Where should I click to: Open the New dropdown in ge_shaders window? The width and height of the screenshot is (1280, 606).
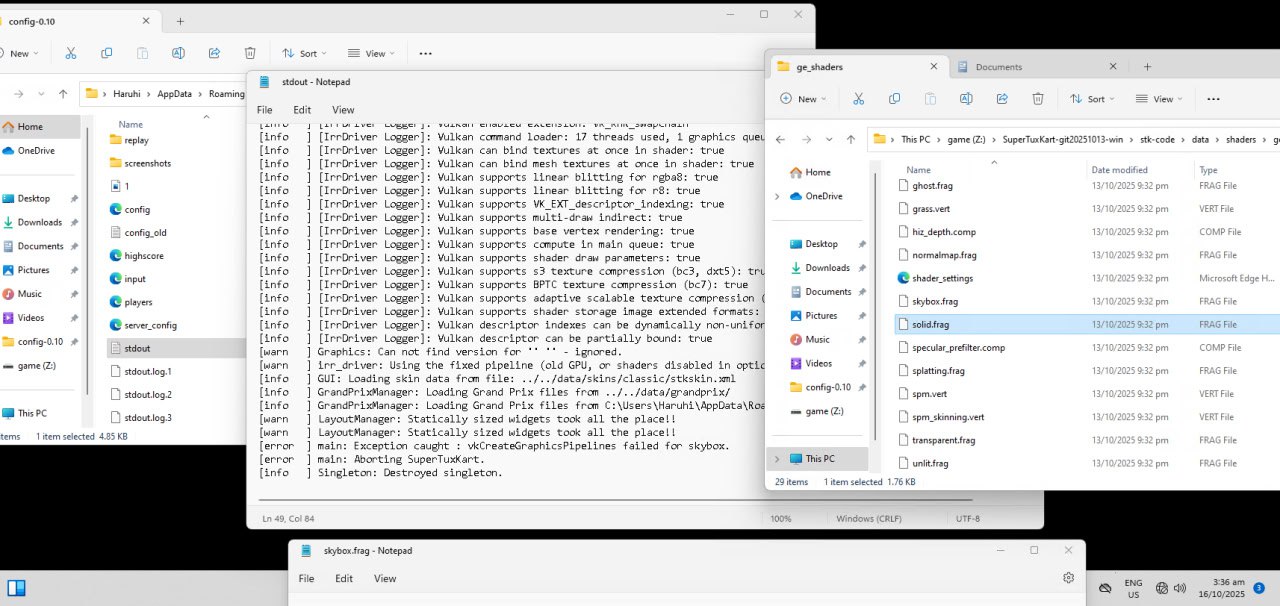805,99
